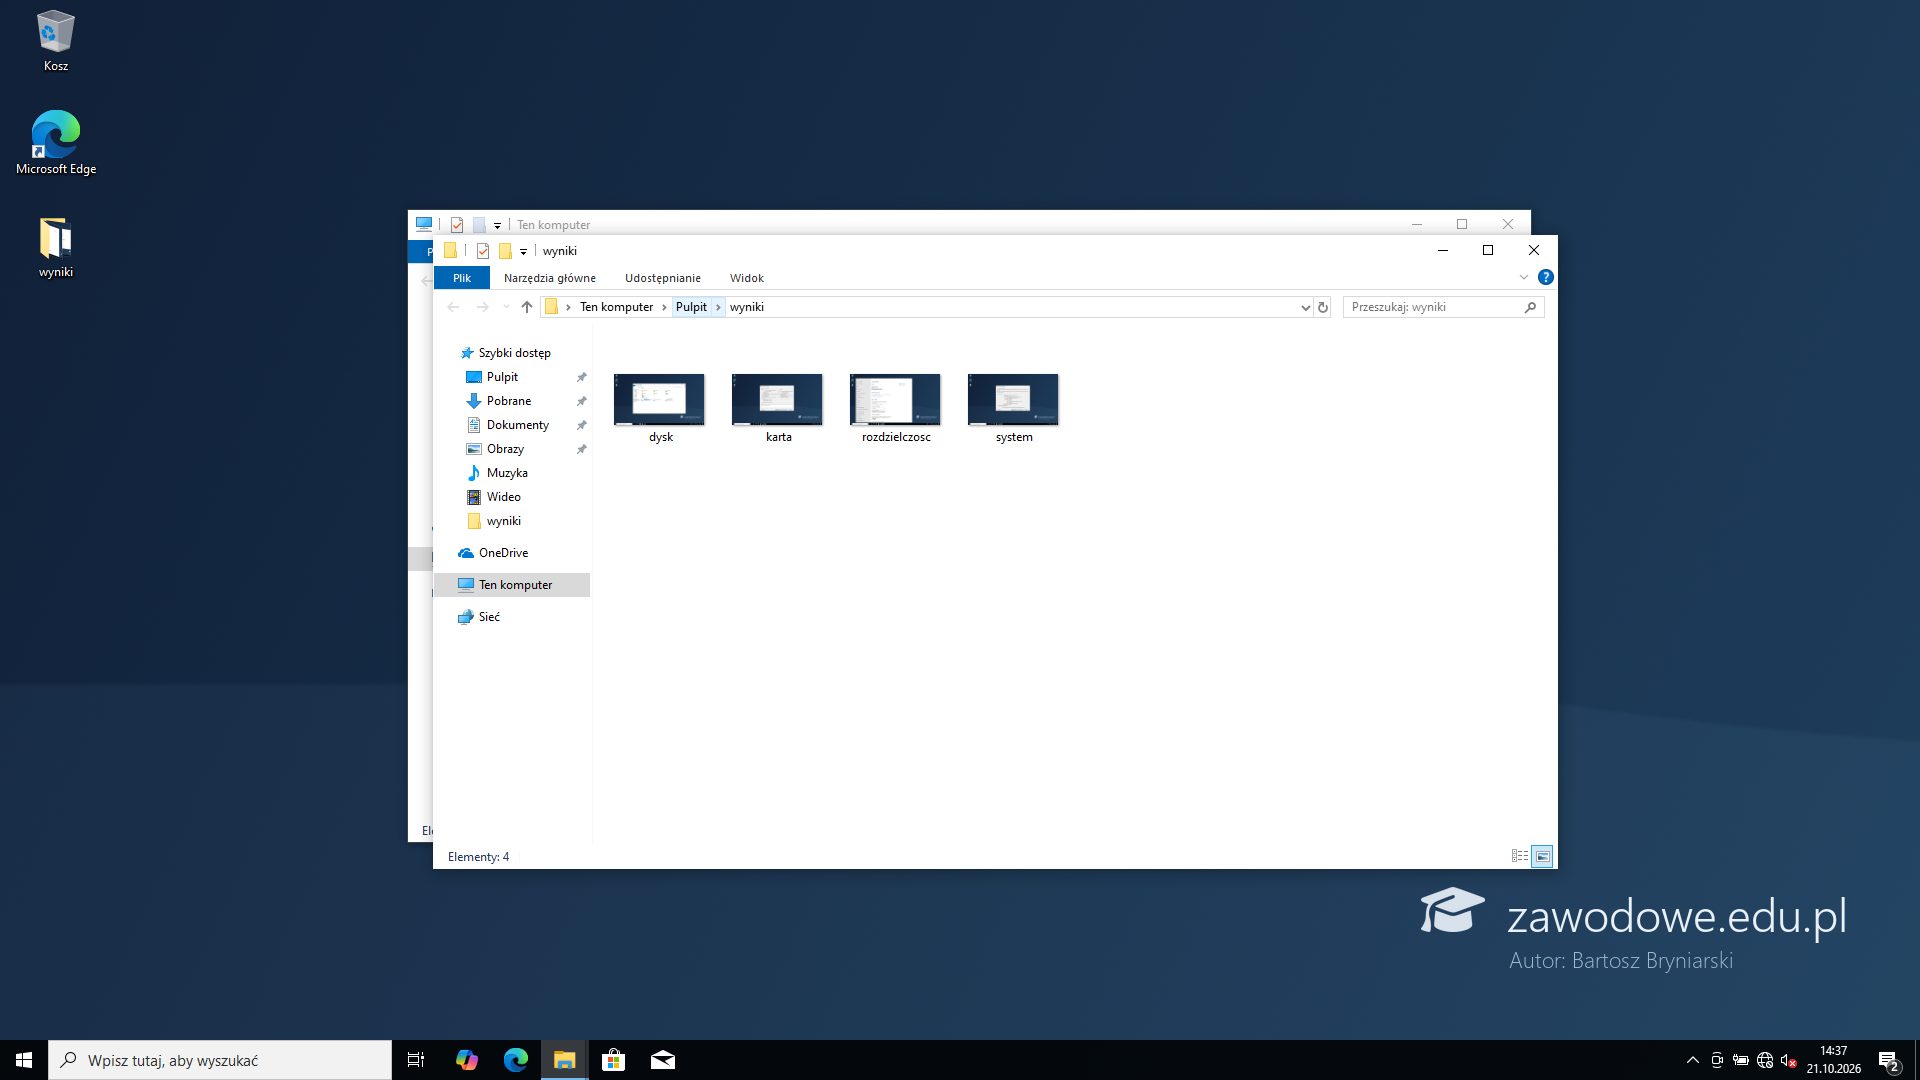Open Pulpit in the navigation pane
The height and width of the screenshot is (1080, 1920).
pyautogui.click(x=502, y=377)
